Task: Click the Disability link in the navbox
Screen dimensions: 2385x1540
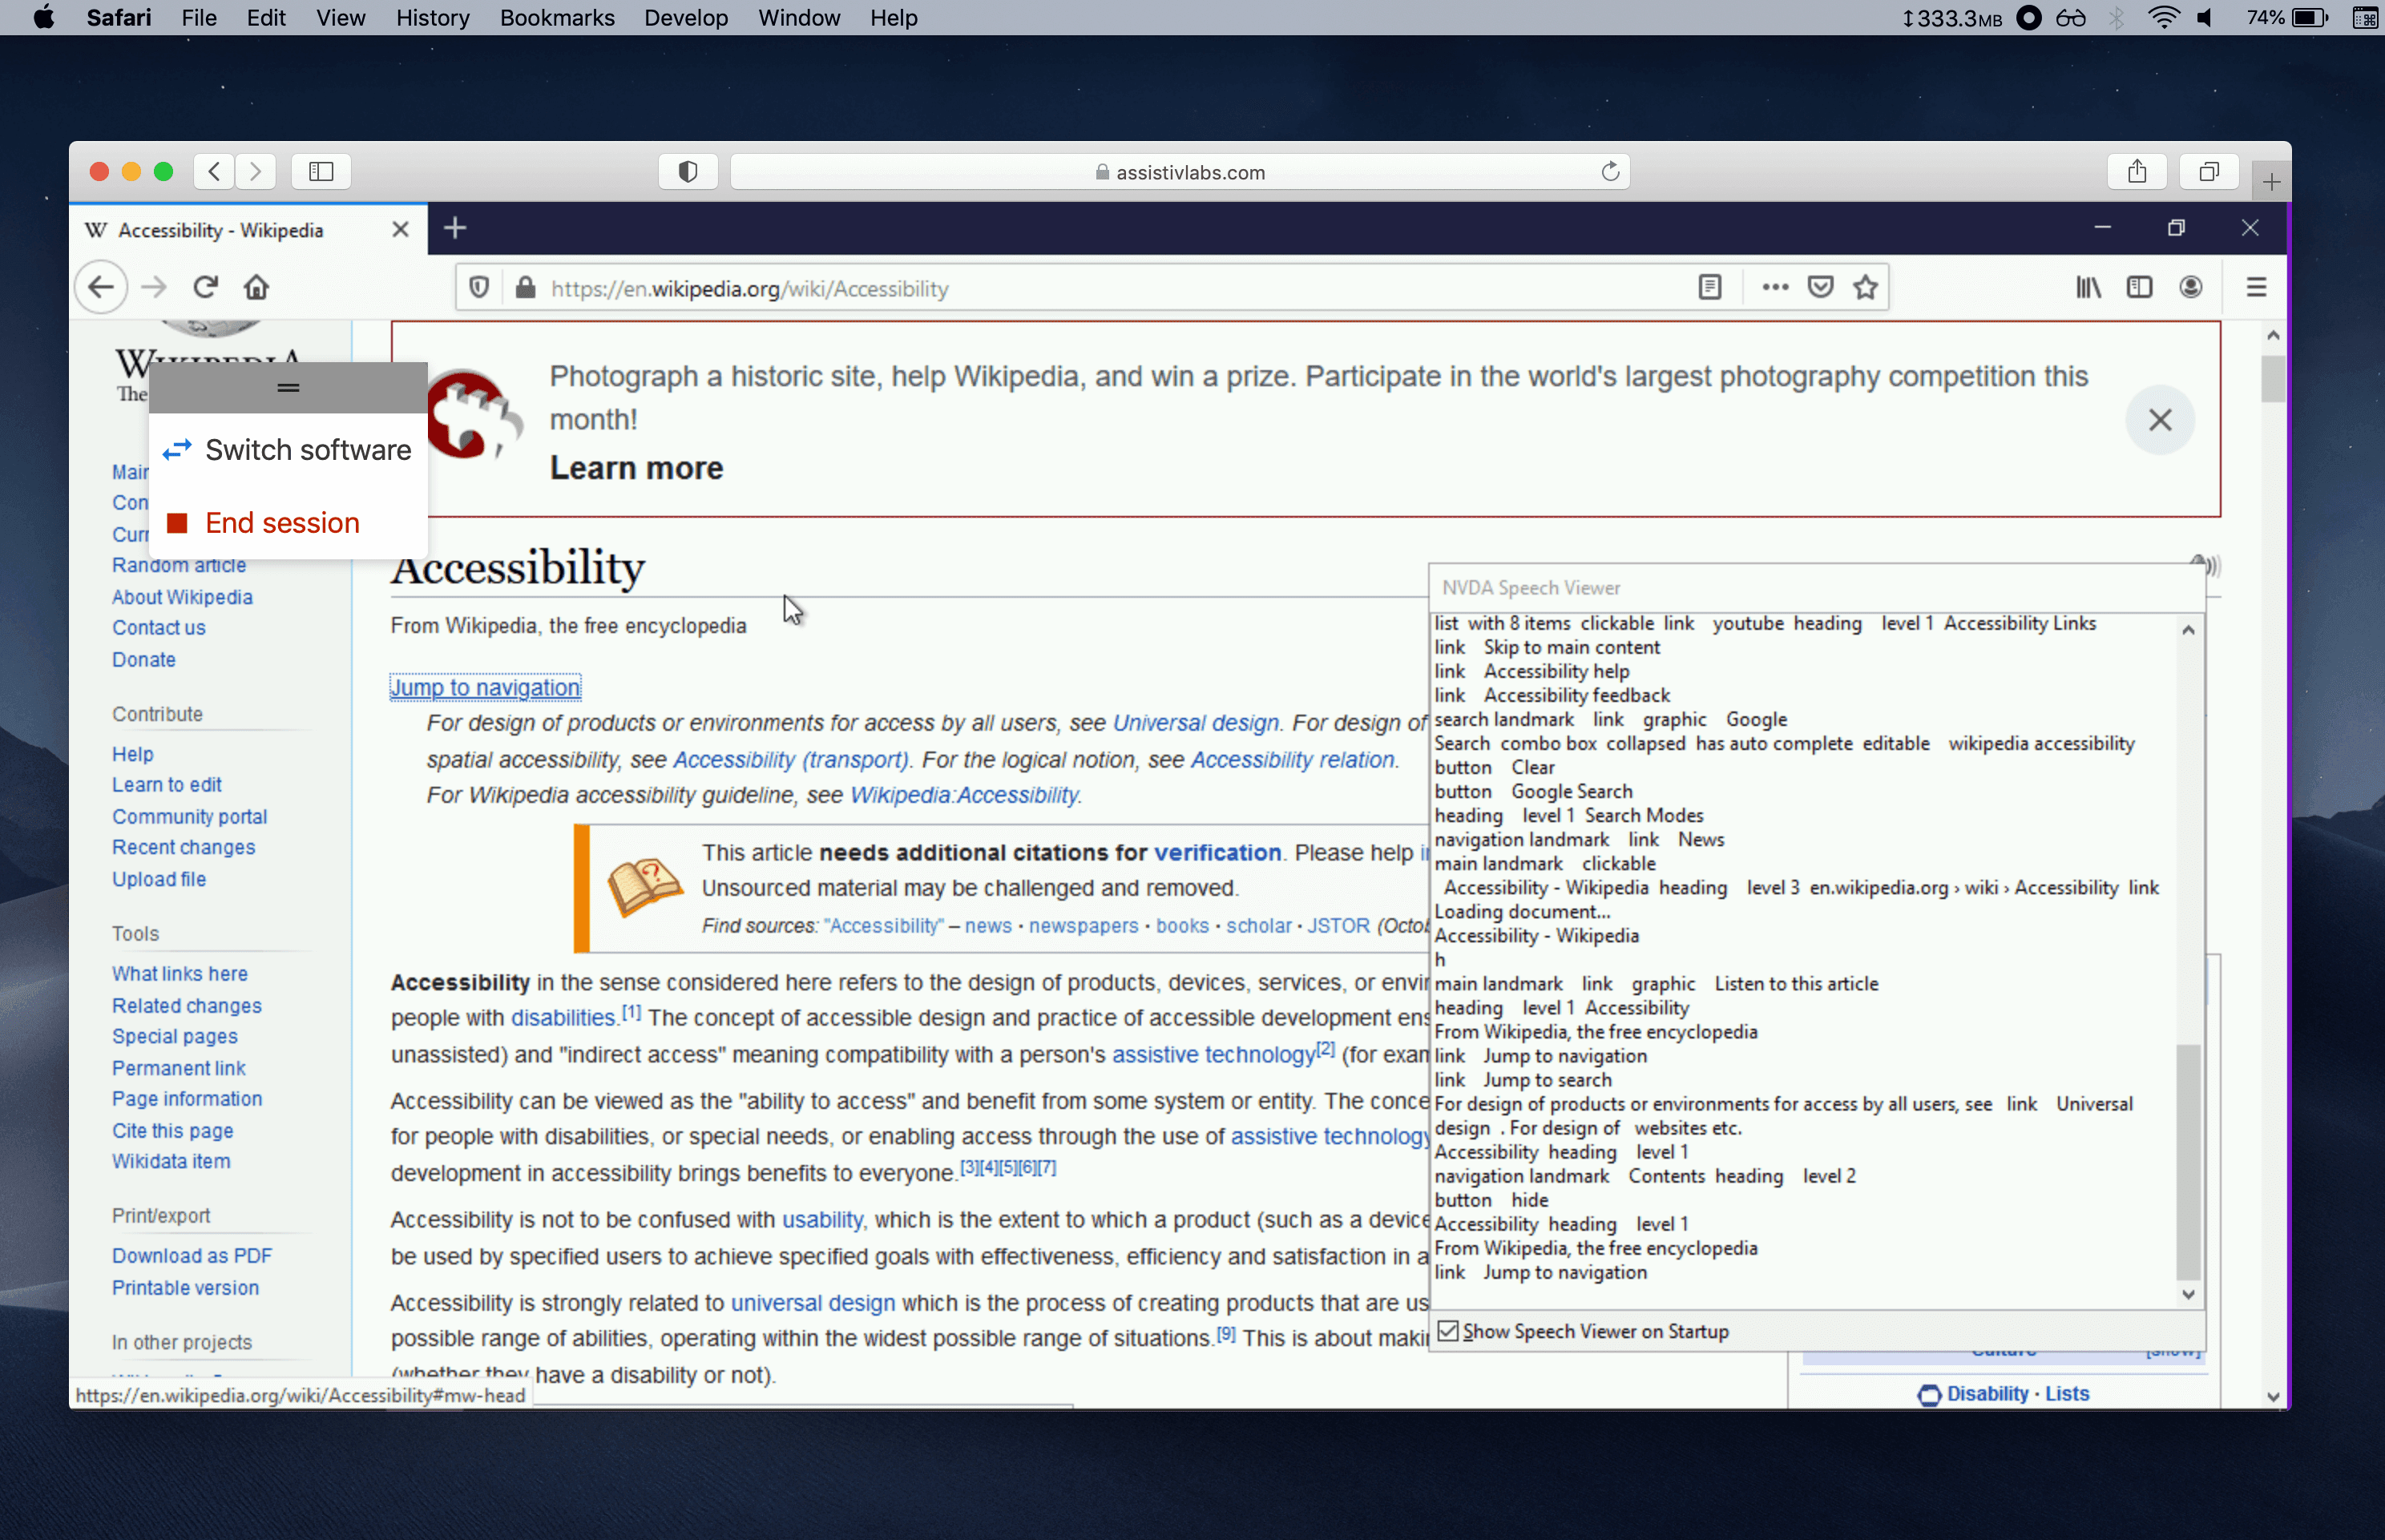Action: pos(1987,1394)
